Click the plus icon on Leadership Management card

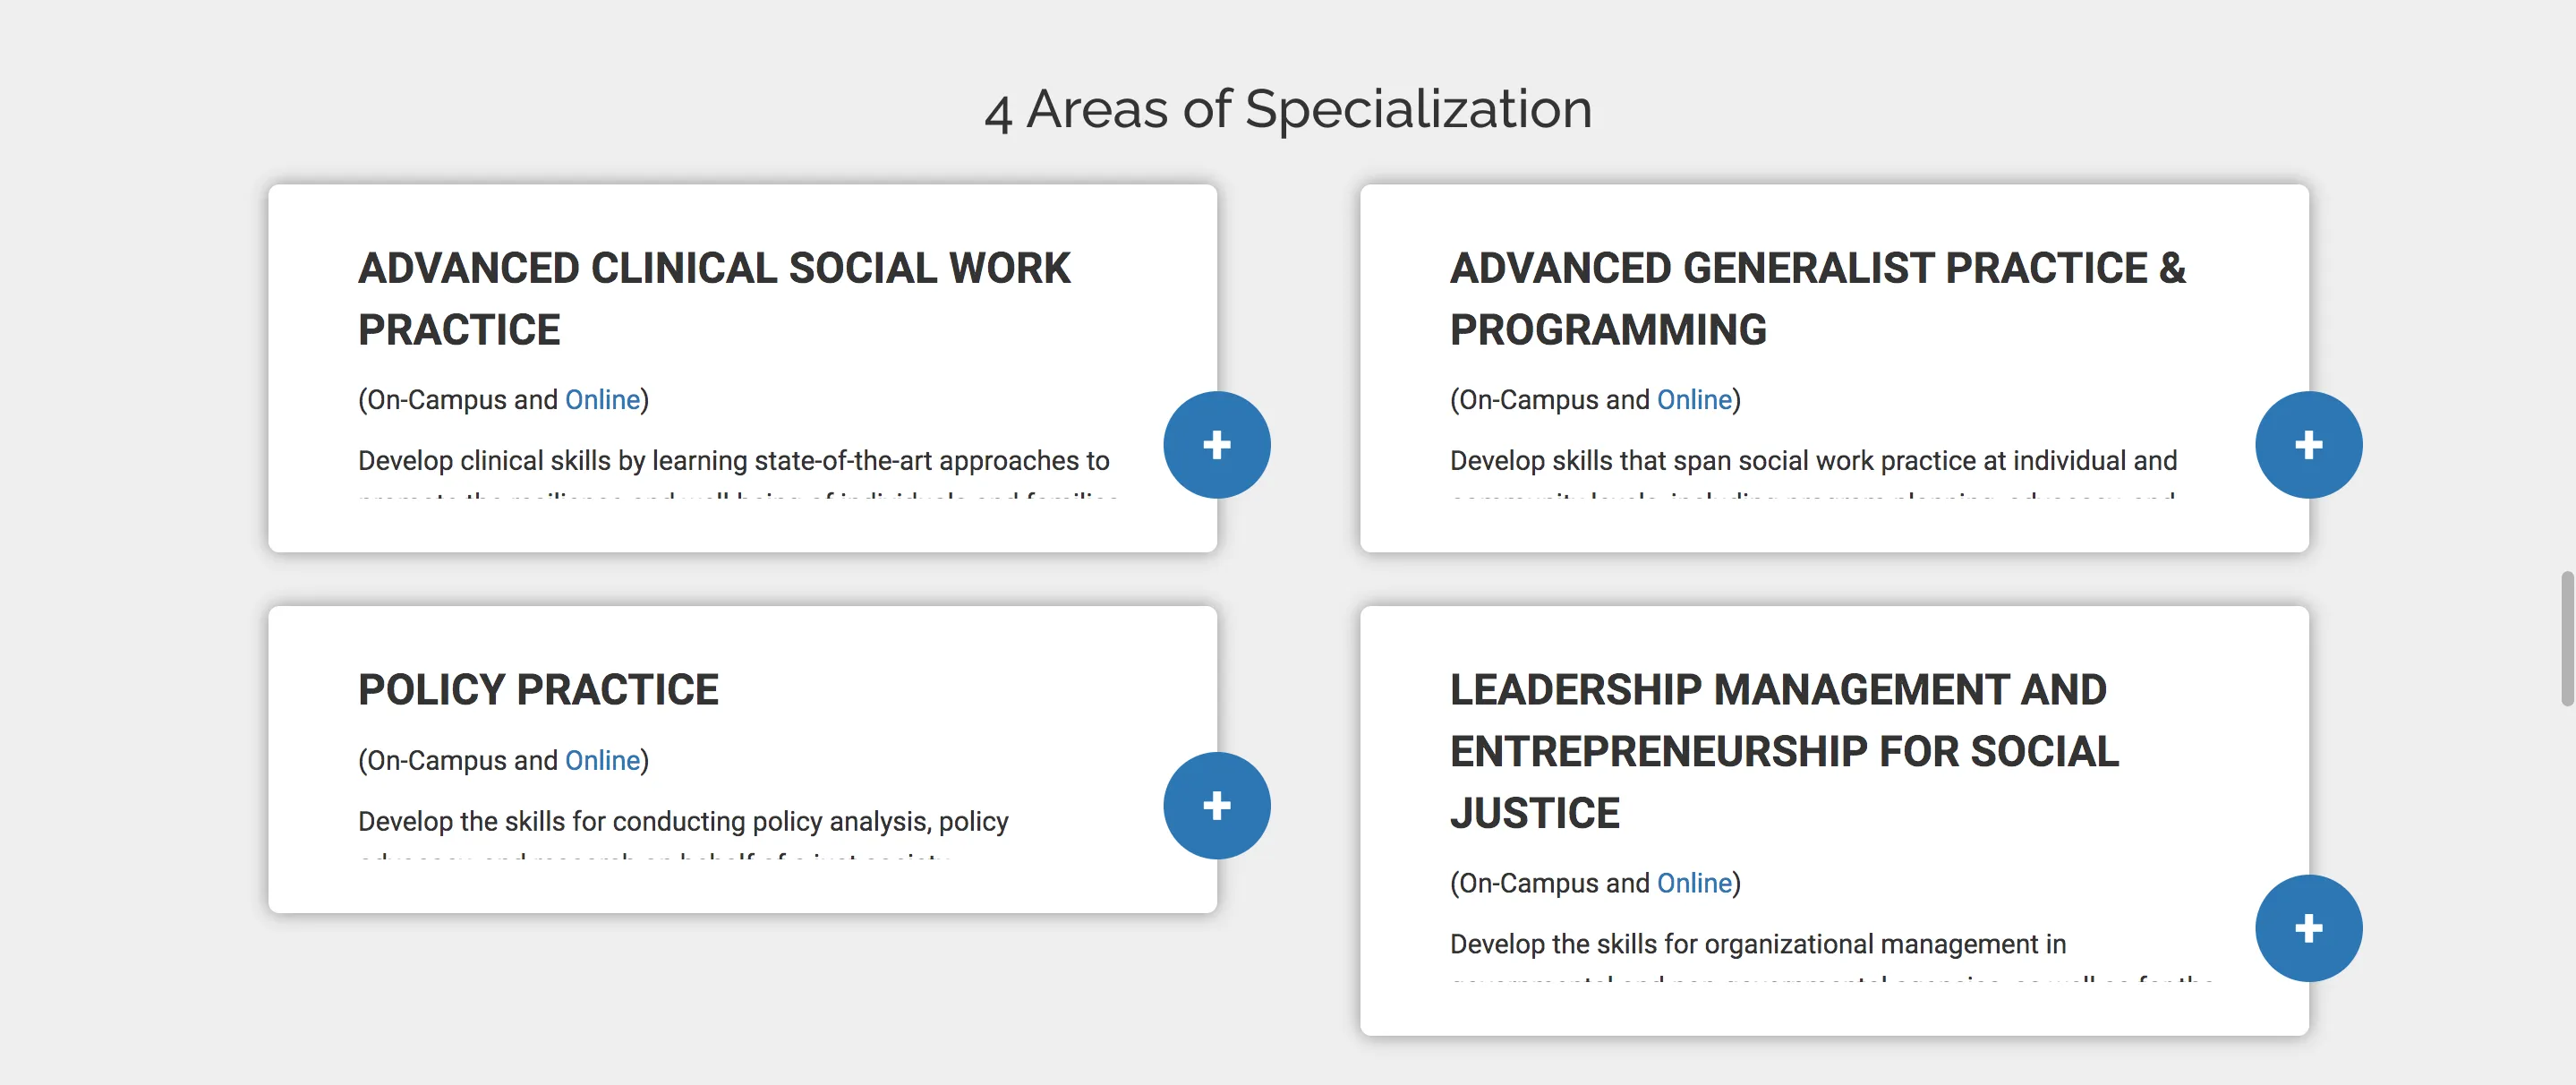[x=2308, y=929]
